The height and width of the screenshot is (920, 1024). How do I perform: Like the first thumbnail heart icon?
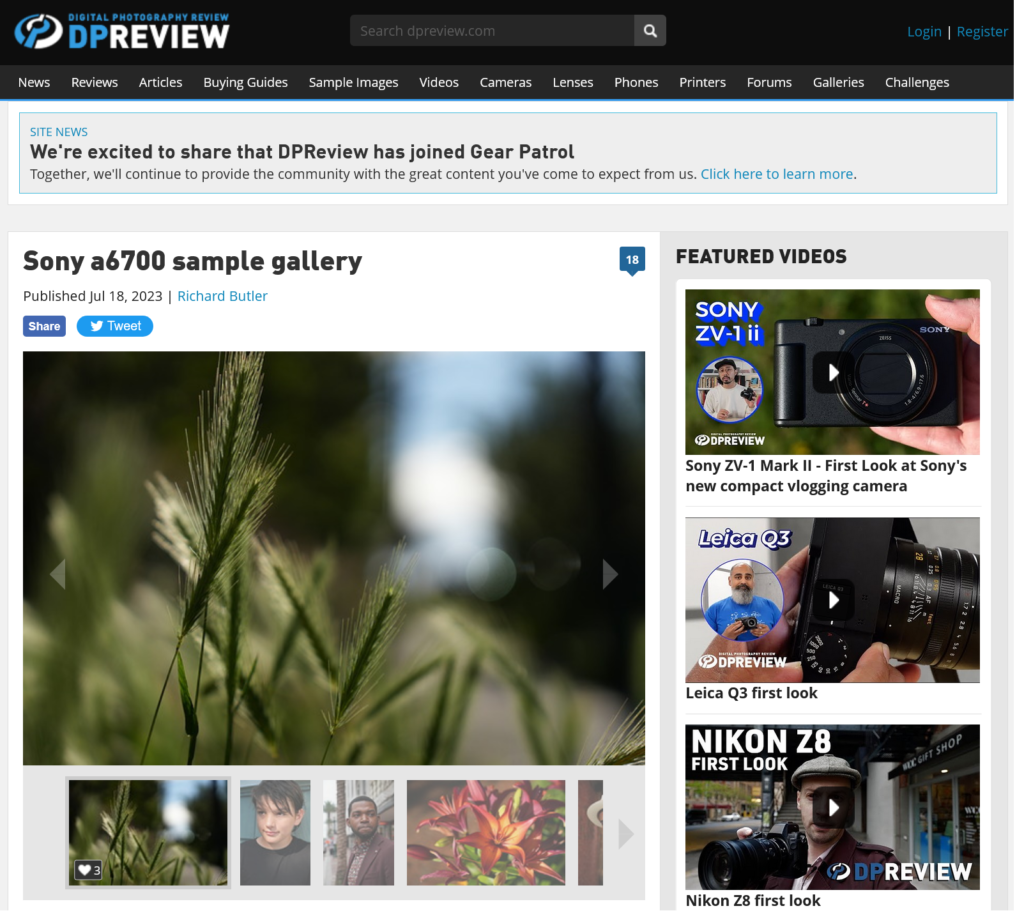83,870
